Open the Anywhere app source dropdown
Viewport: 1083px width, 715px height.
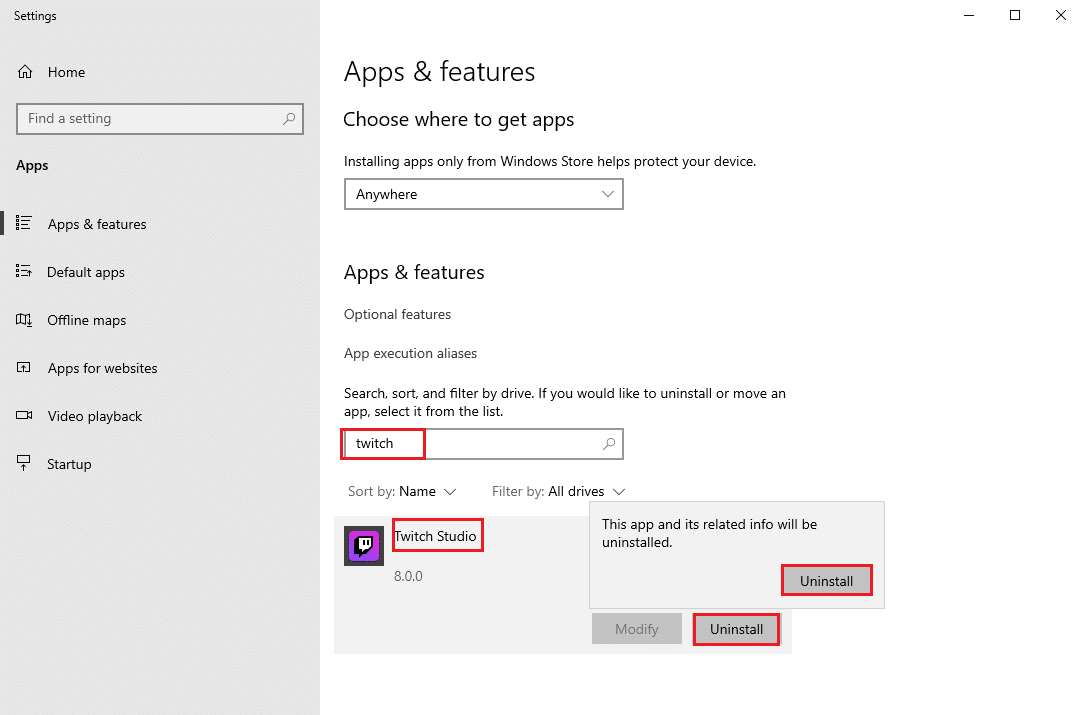coord(483,194)
